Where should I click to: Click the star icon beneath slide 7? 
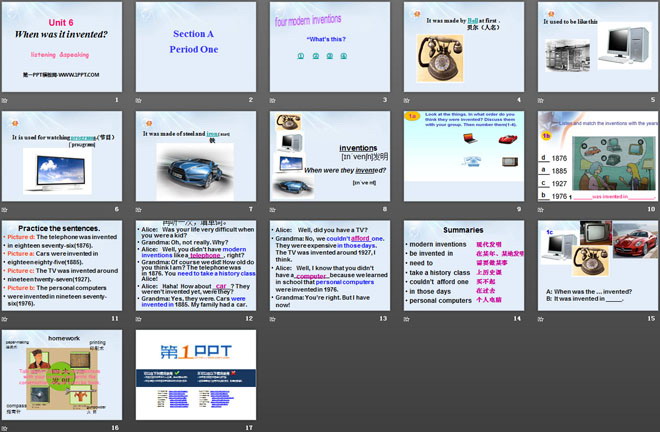[x=141, y=209]
